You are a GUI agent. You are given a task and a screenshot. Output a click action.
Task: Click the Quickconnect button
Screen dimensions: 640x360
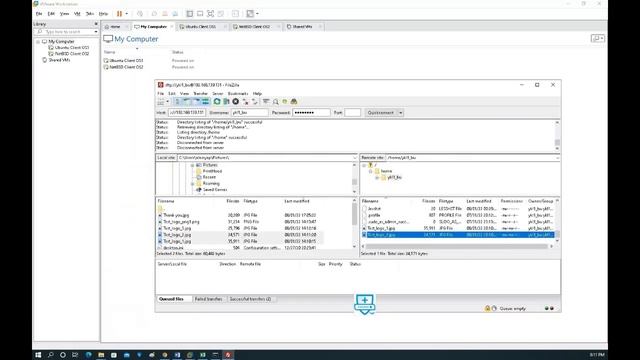coord(381,113)
